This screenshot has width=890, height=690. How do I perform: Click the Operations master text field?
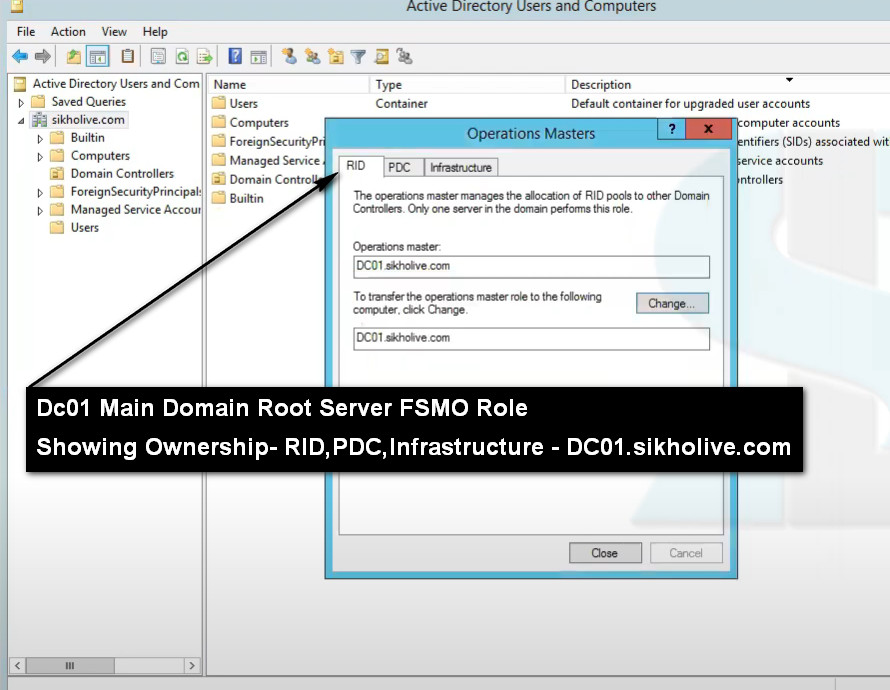[x=531, y=267]
